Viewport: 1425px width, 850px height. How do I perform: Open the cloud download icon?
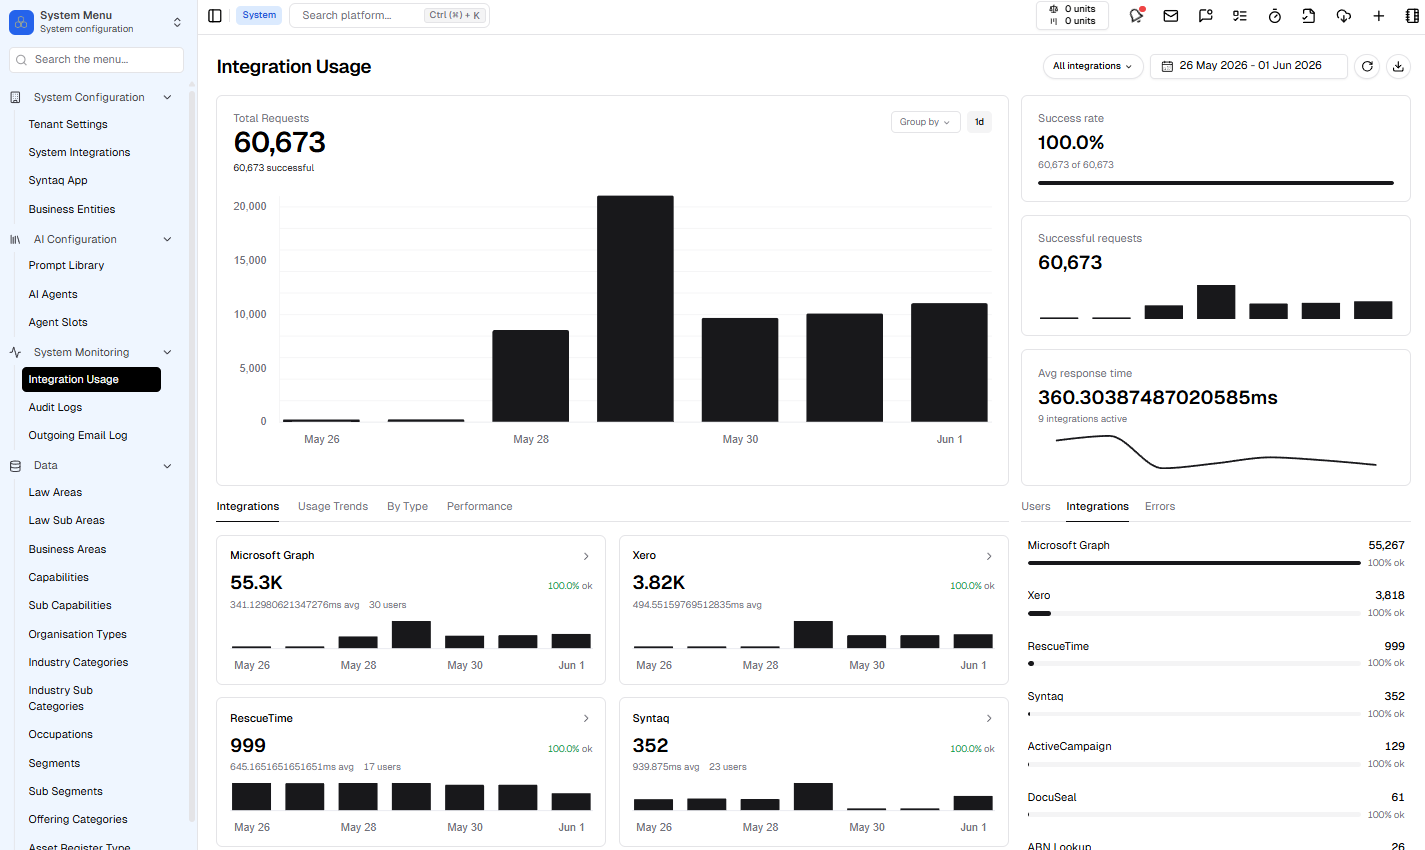coord(1344,15)
